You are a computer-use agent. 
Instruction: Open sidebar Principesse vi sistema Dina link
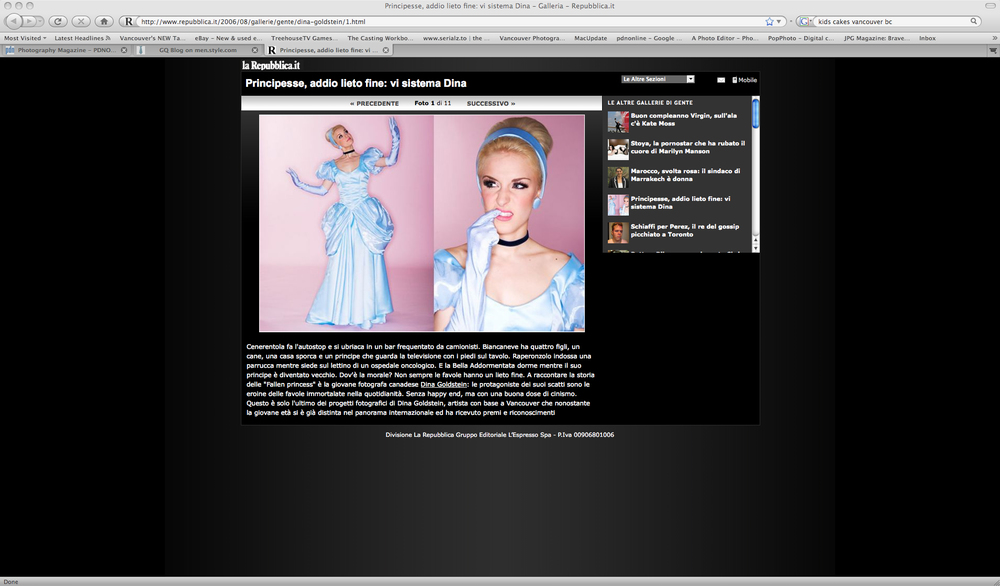[680, 203]
